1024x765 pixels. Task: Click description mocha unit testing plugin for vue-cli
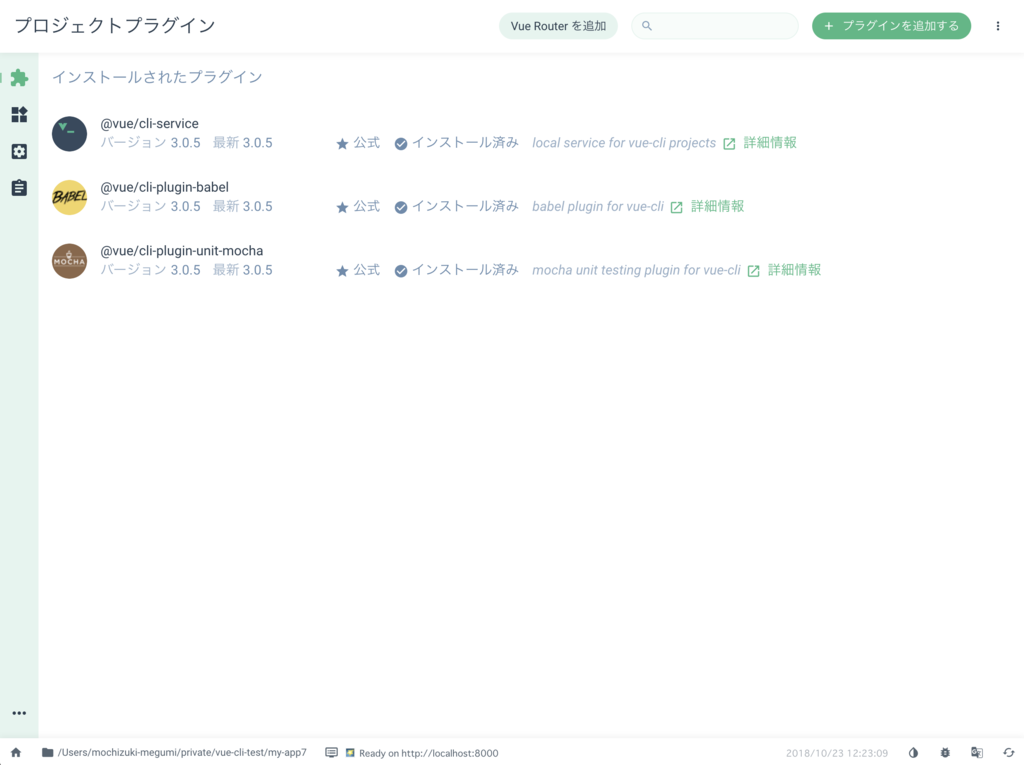(636, 270)
